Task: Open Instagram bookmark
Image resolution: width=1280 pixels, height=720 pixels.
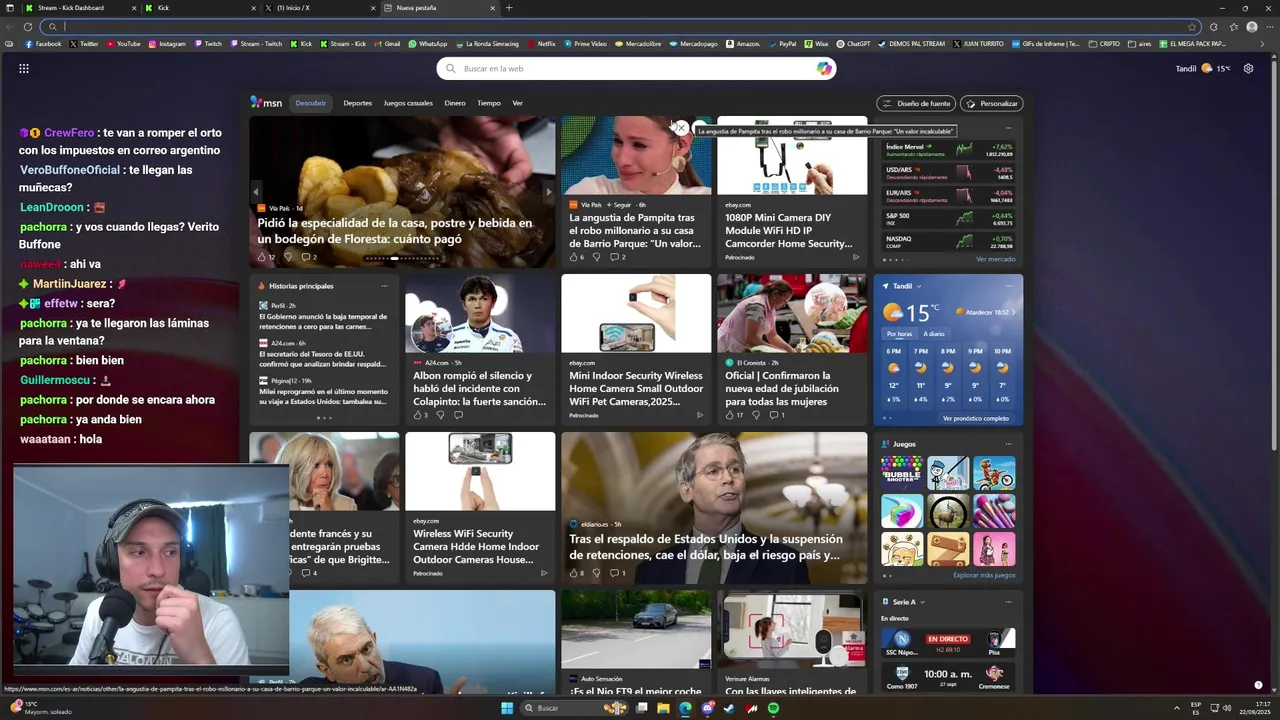Action: (x=167, y=44)
